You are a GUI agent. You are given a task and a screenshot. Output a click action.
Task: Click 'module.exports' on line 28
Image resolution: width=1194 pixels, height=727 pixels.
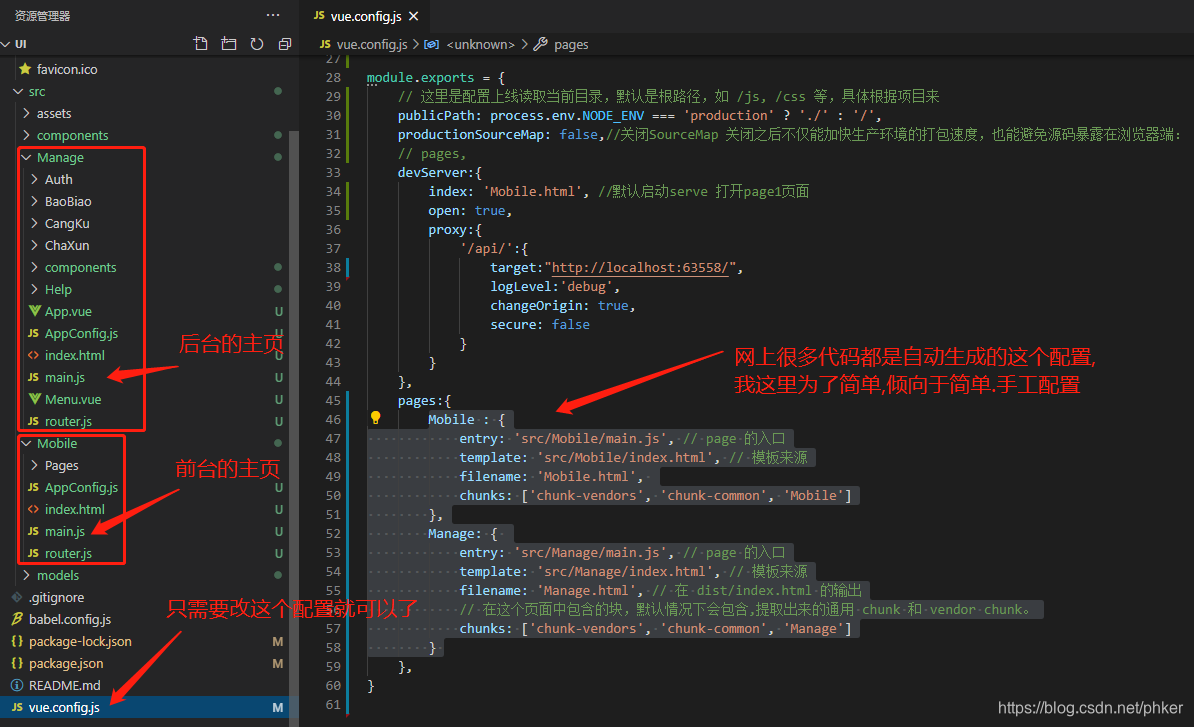tap(420, 77)
